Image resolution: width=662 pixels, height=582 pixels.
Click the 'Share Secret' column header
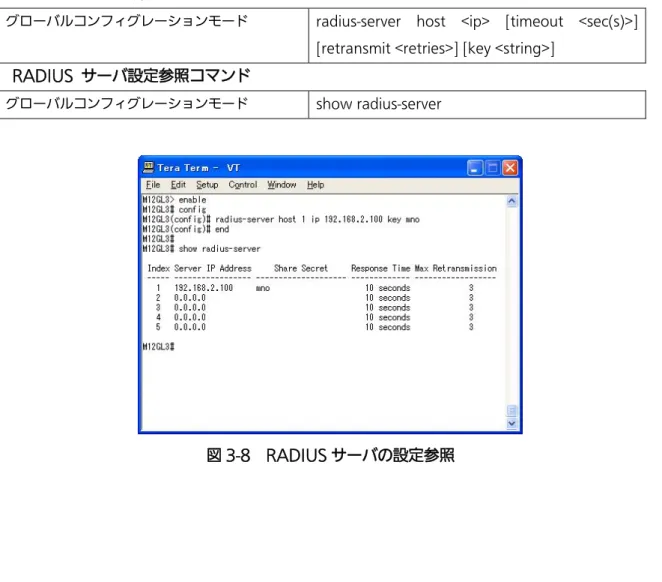coord(301,268)
